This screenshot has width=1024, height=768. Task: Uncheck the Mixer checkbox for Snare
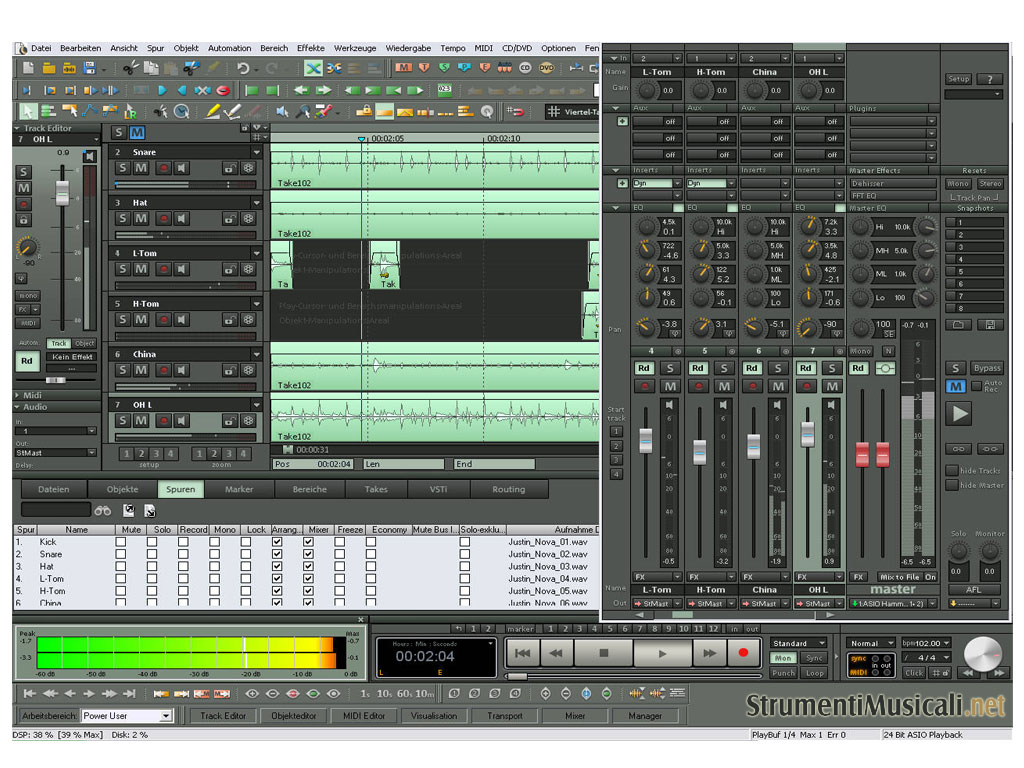308,554
